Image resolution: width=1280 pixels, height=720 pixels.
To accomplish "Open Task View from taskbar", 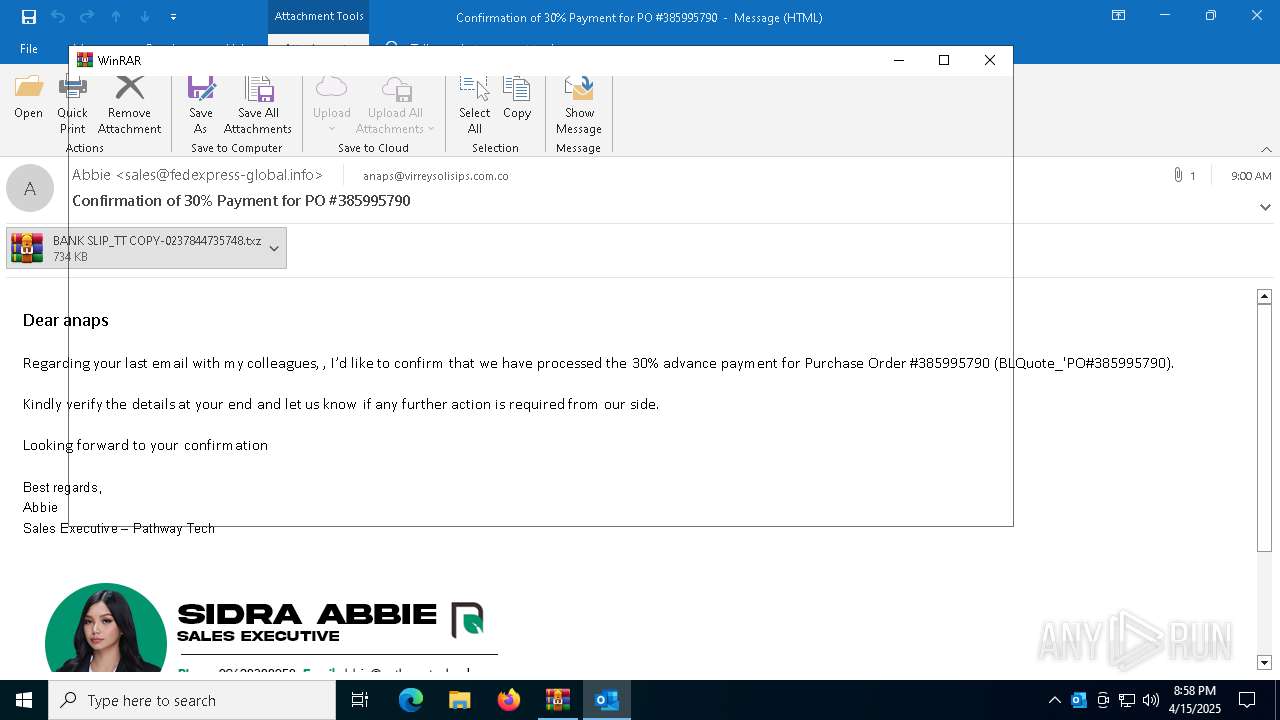I will [360, 700].
